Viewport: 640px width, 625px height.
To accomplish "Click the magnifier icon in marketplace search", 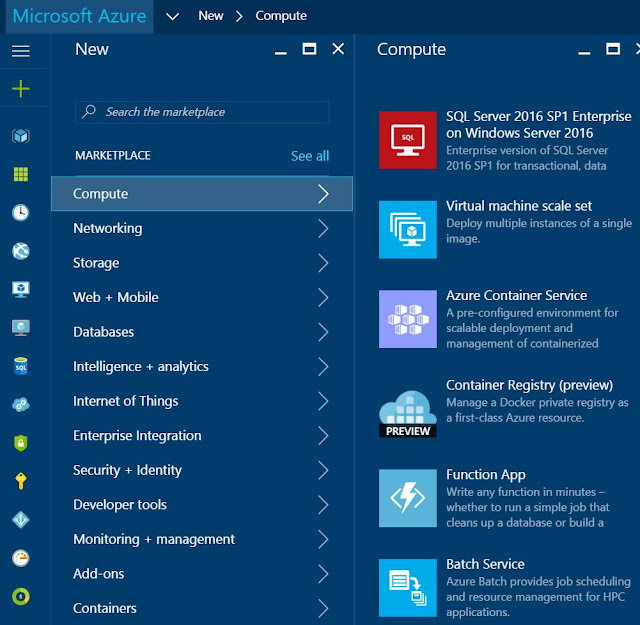I will 89,111.
